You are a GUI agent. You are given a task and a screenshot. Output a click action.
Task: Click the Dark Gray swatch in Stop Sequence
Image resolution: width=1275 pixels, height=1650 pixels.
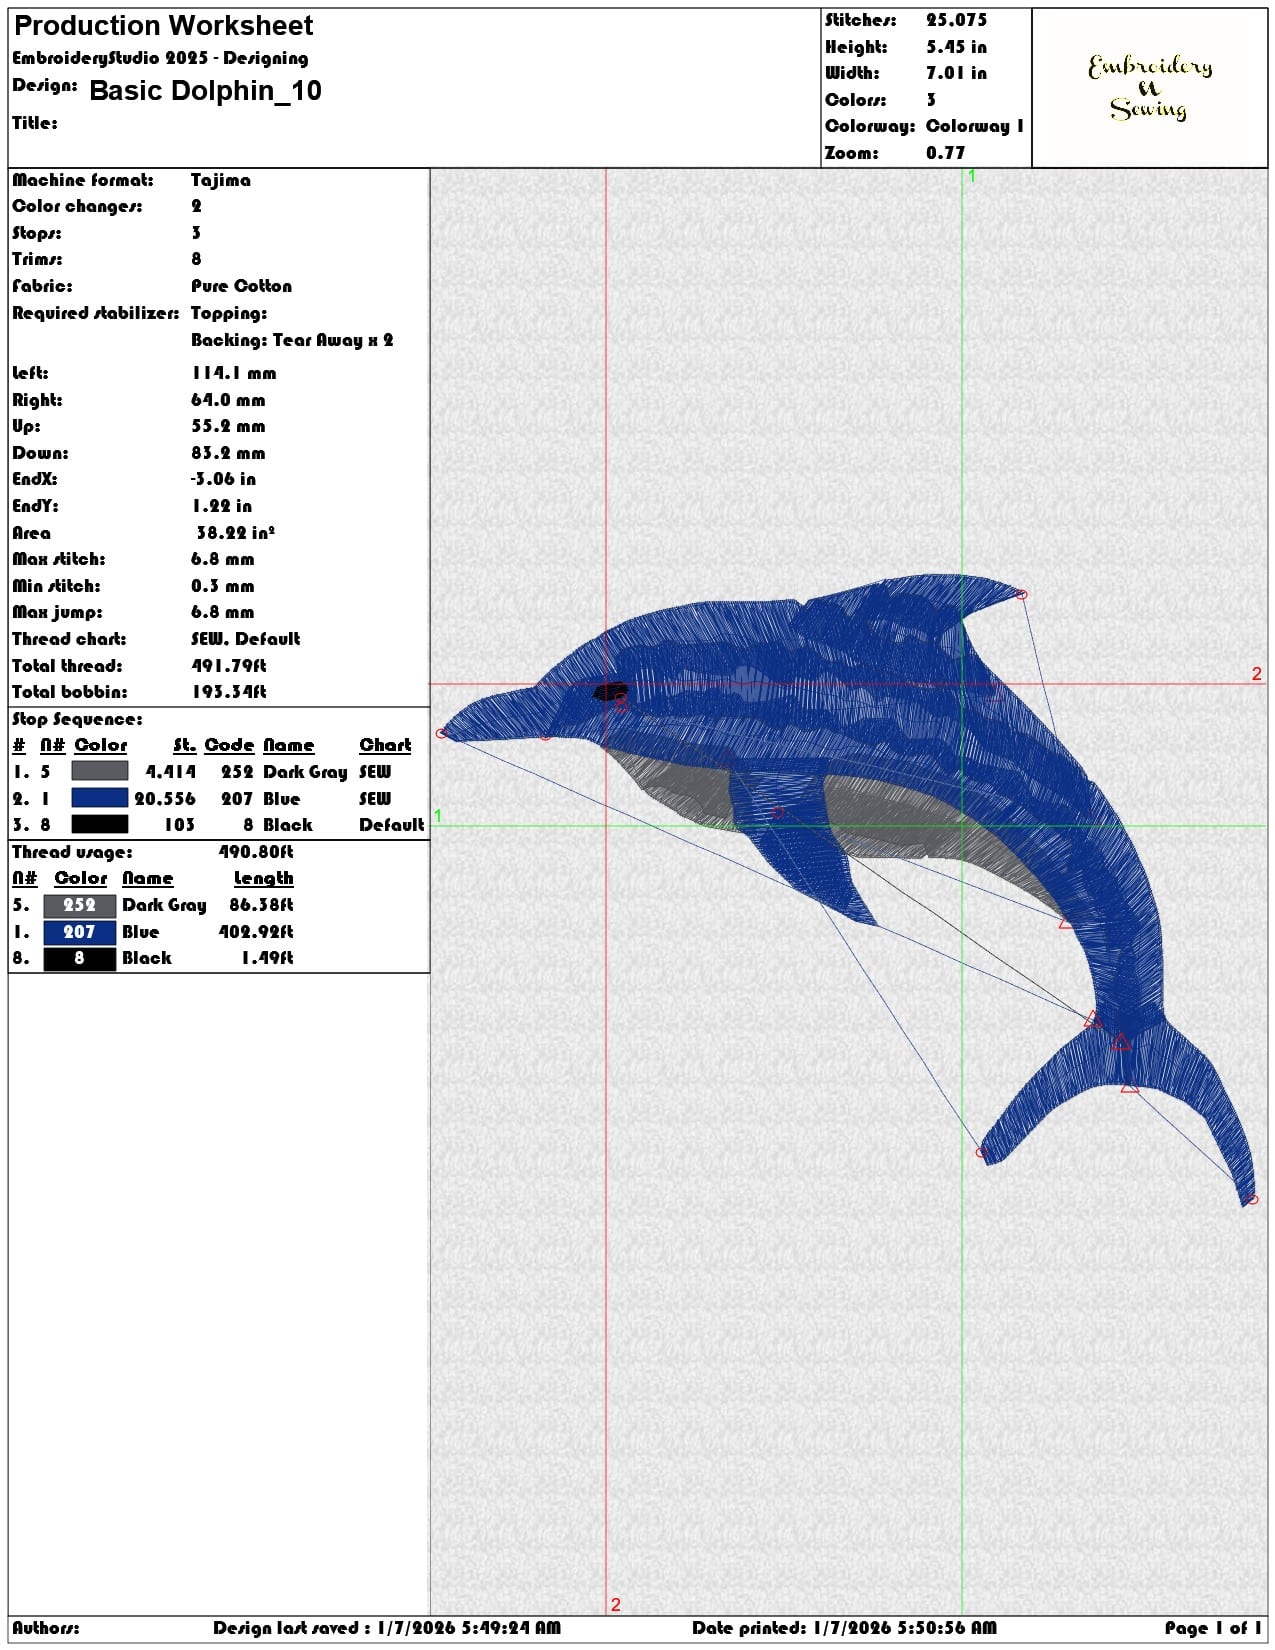pos(100,771)
